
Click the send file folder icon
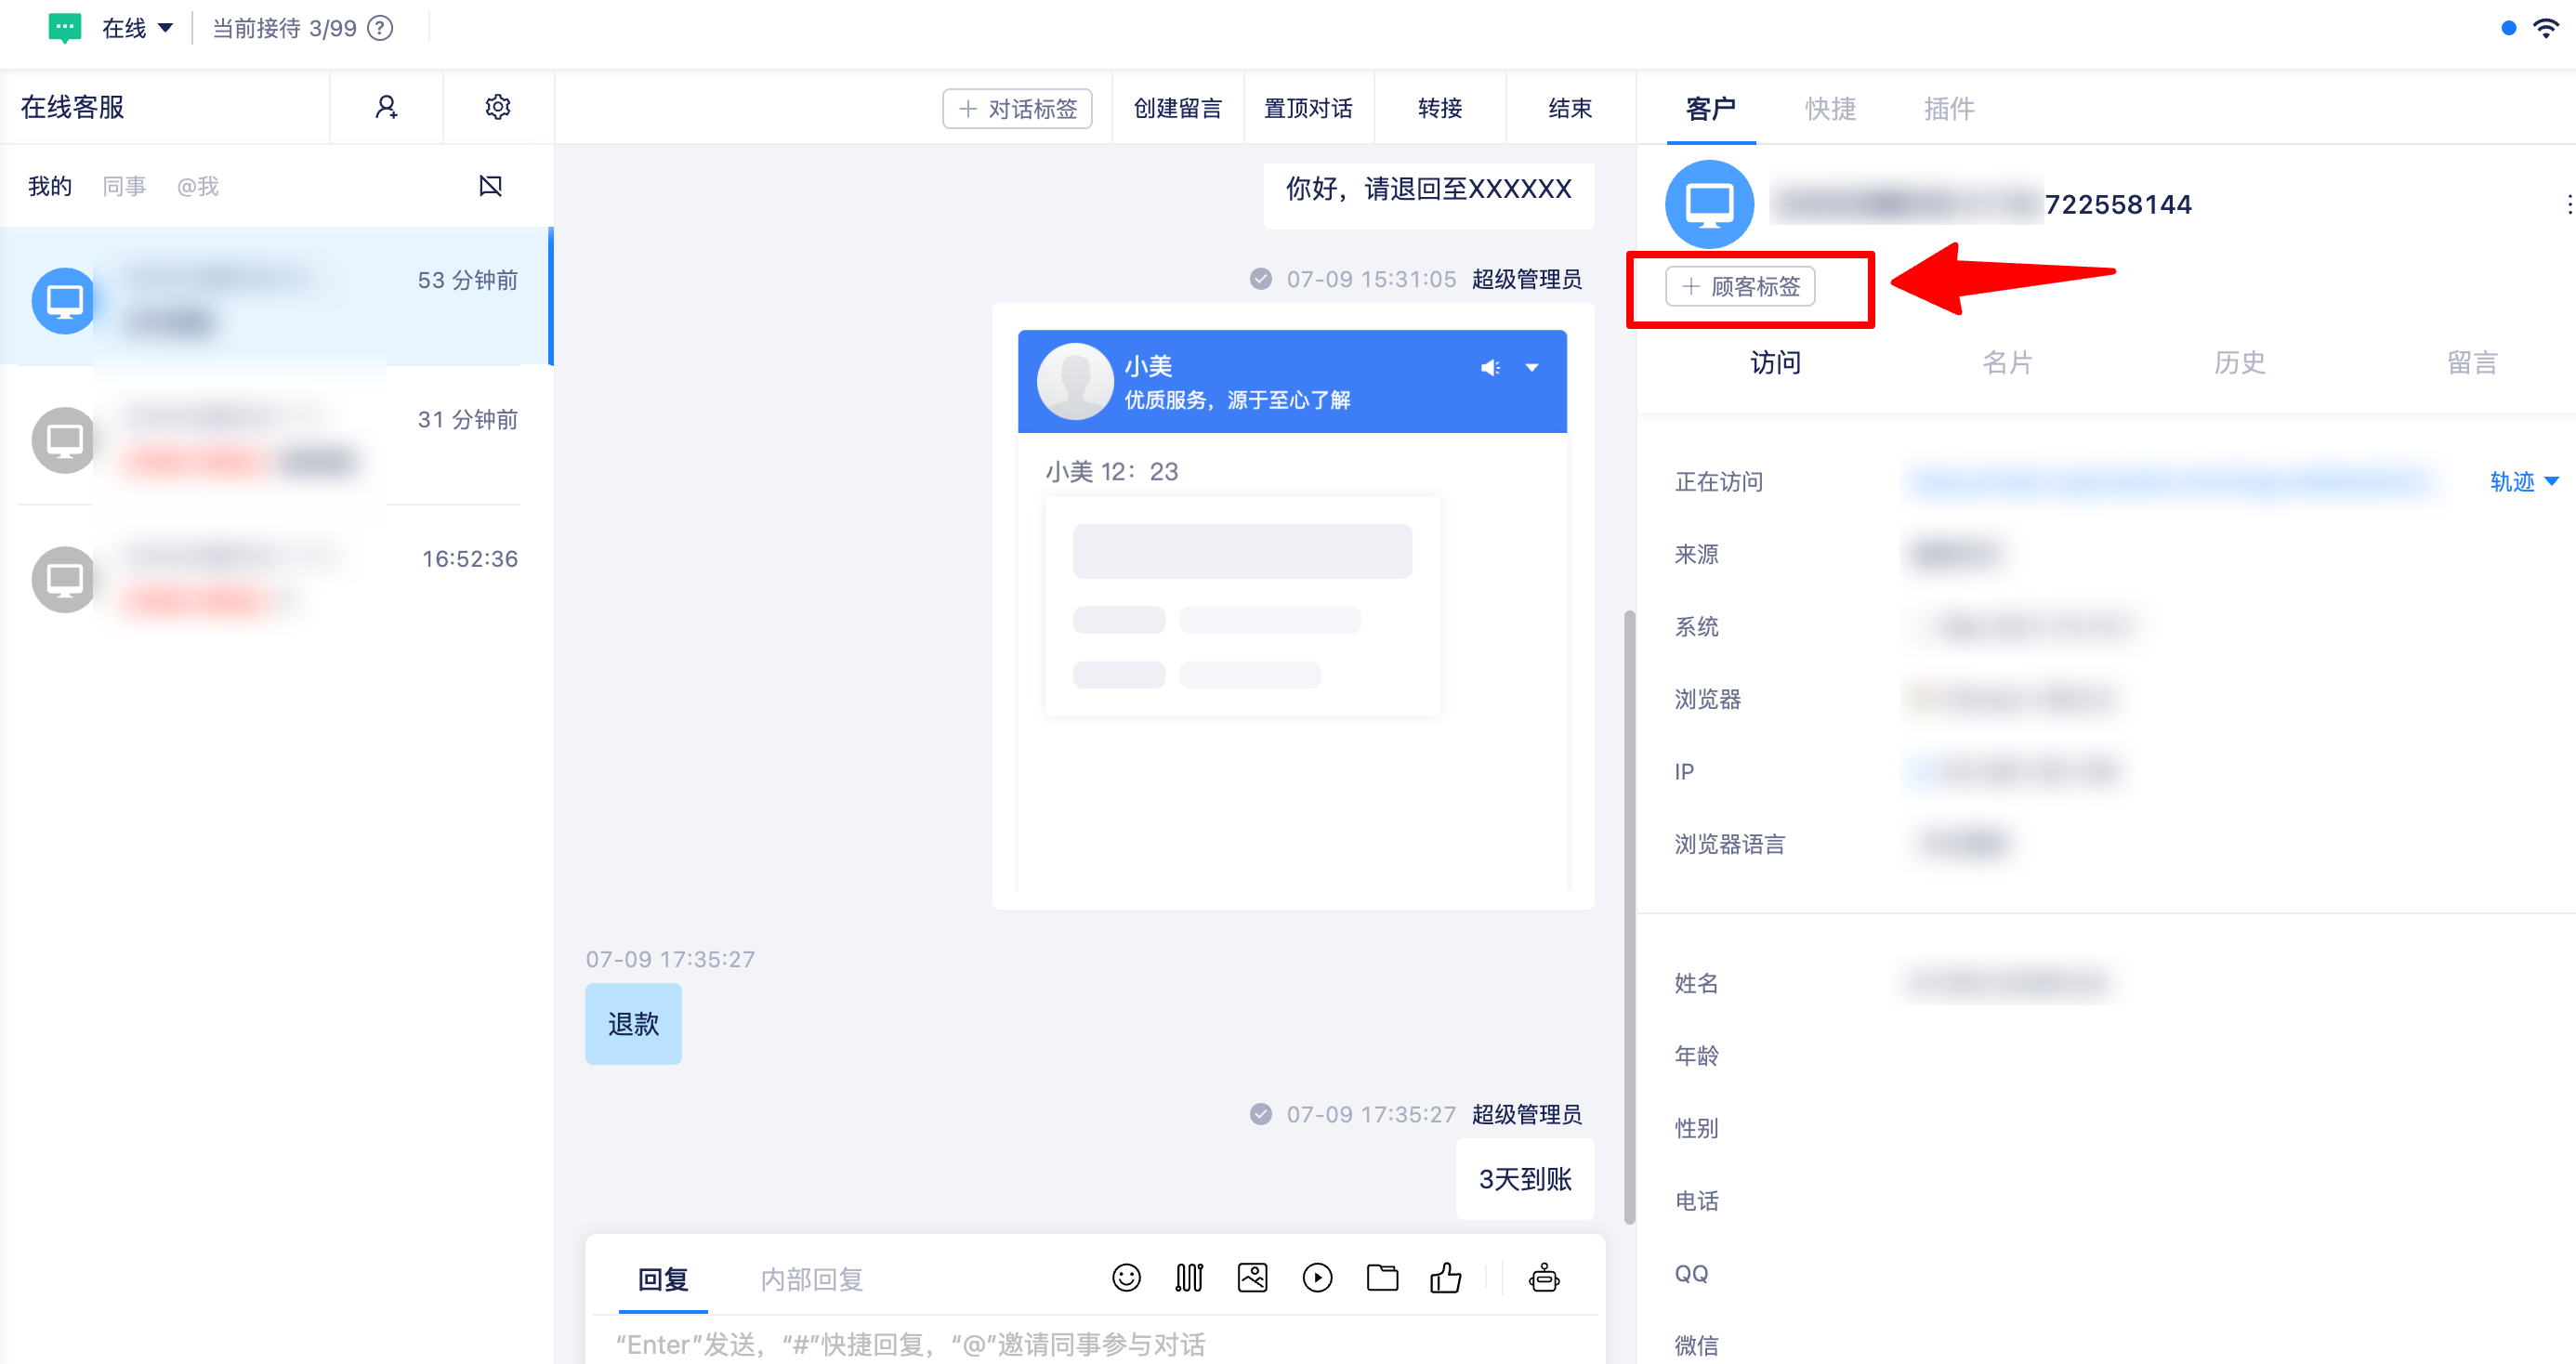coord(1382,1278)
